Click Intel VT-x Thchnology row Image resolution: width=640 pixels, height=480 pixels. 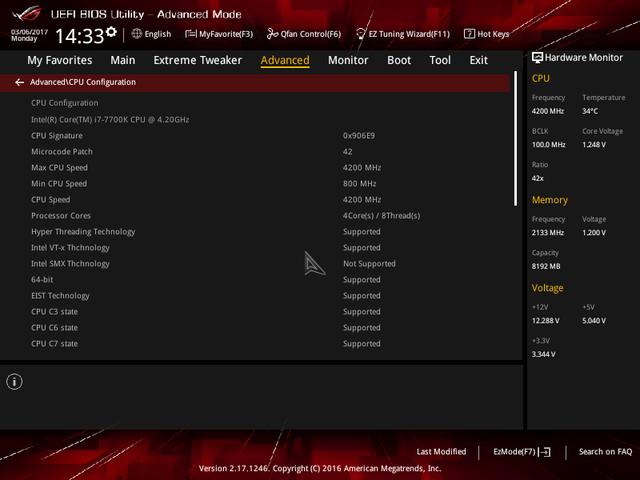tap(255, 248)
